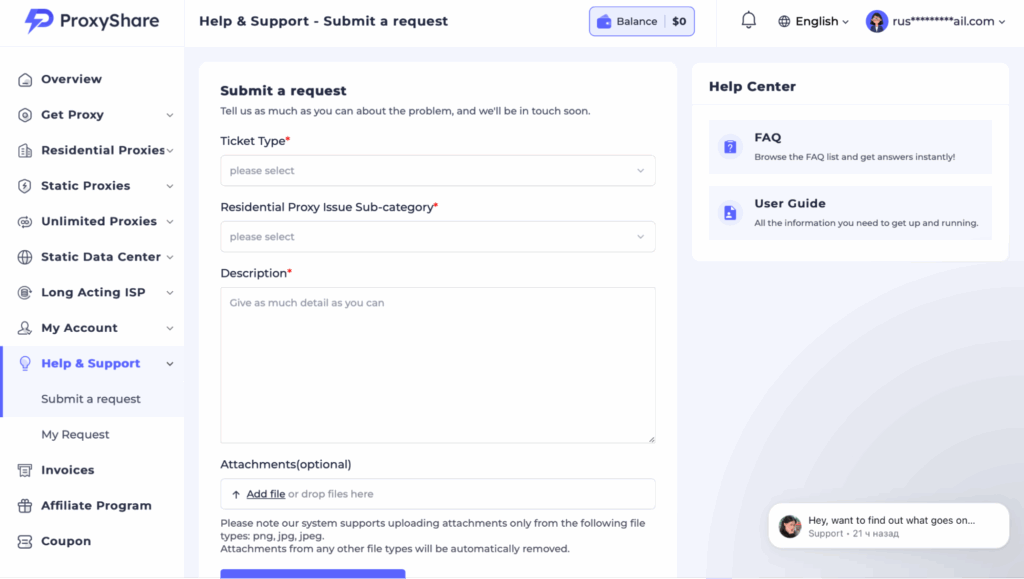Click the ProxyShare logo icon
1024x579 pixels.
[39, 20]
